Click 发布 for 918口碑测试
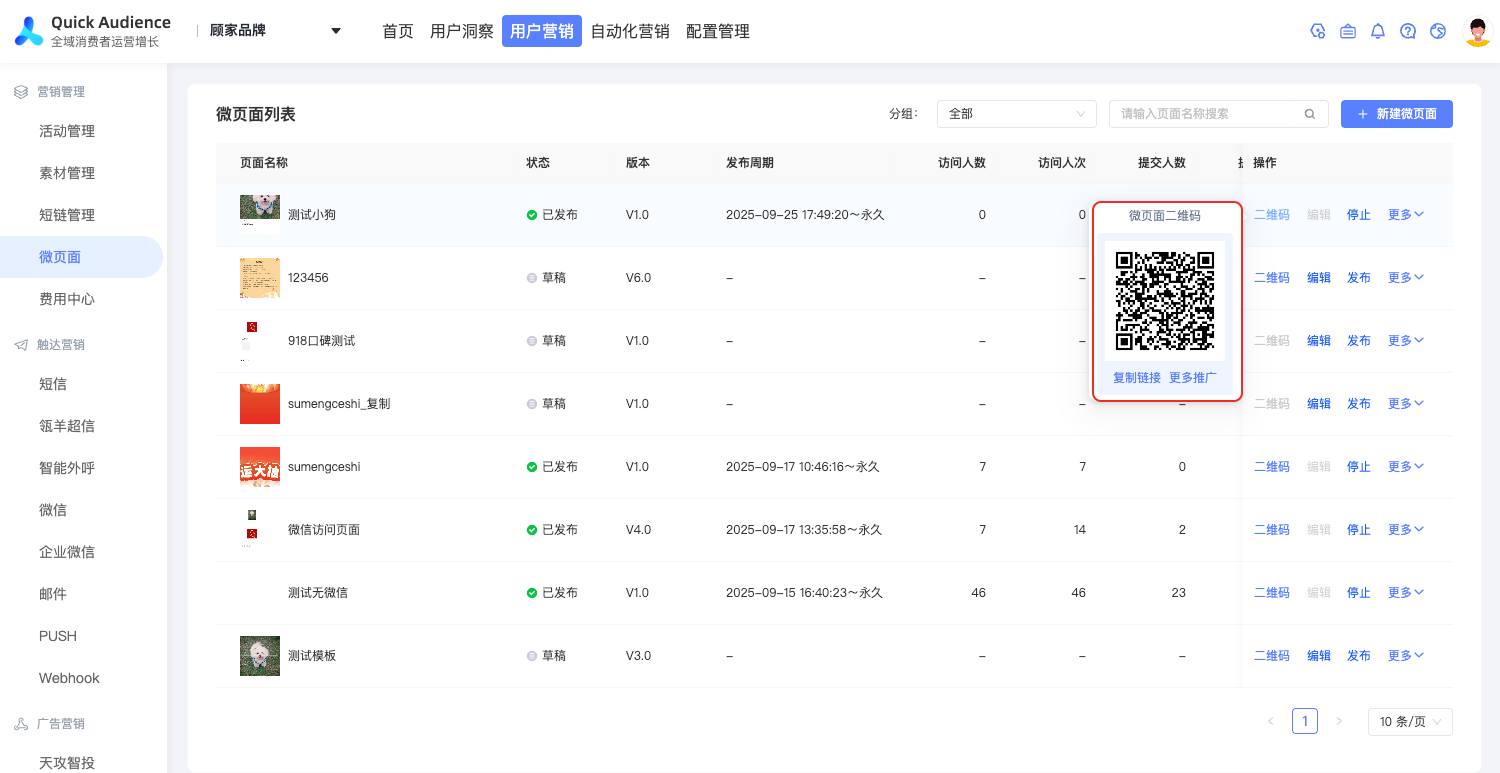1500x773 pixels. click(x=1359, y=341)
